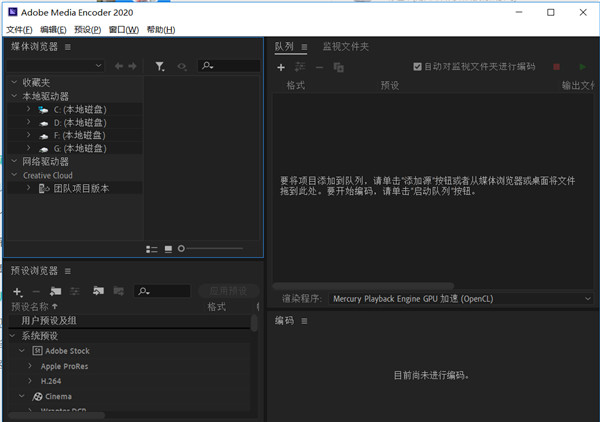Click the green start queue button
Screen dimensions: 600x422
pos(583,67)
